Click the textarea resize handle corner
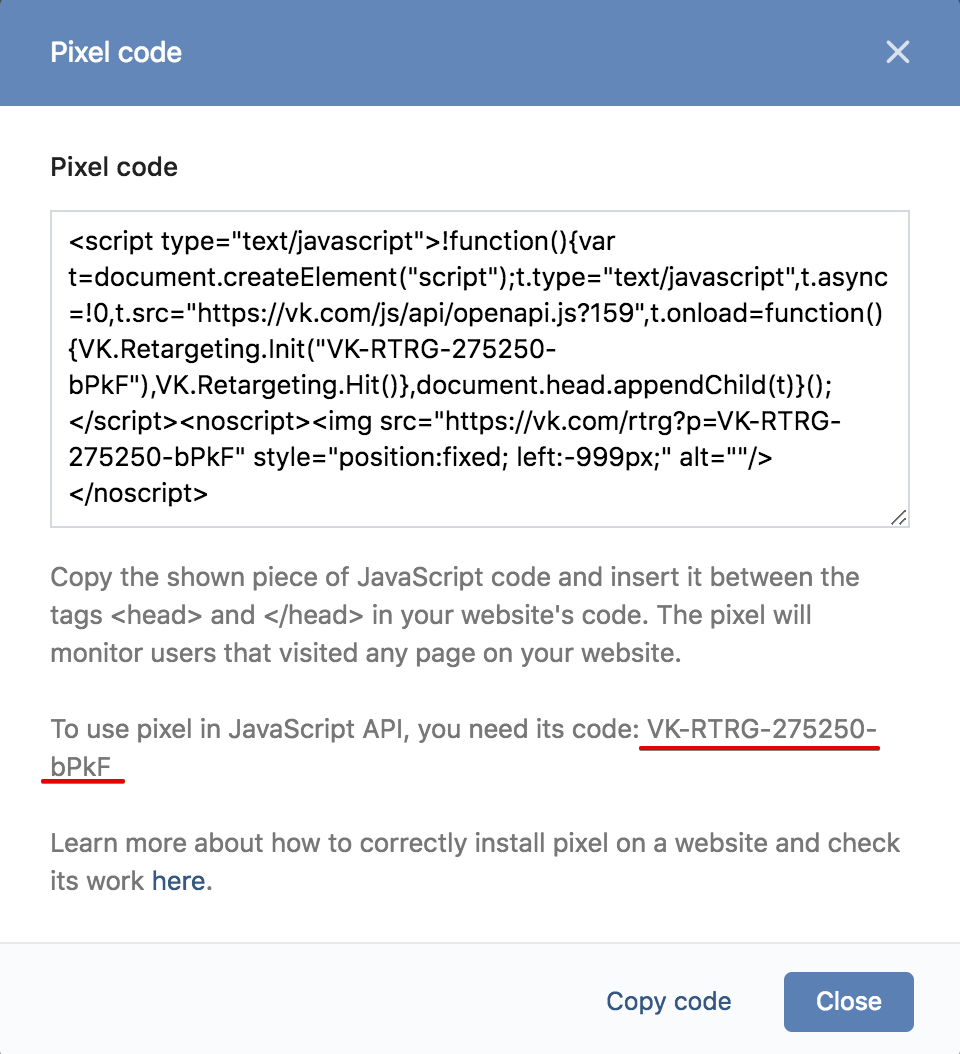 (899, 517)
